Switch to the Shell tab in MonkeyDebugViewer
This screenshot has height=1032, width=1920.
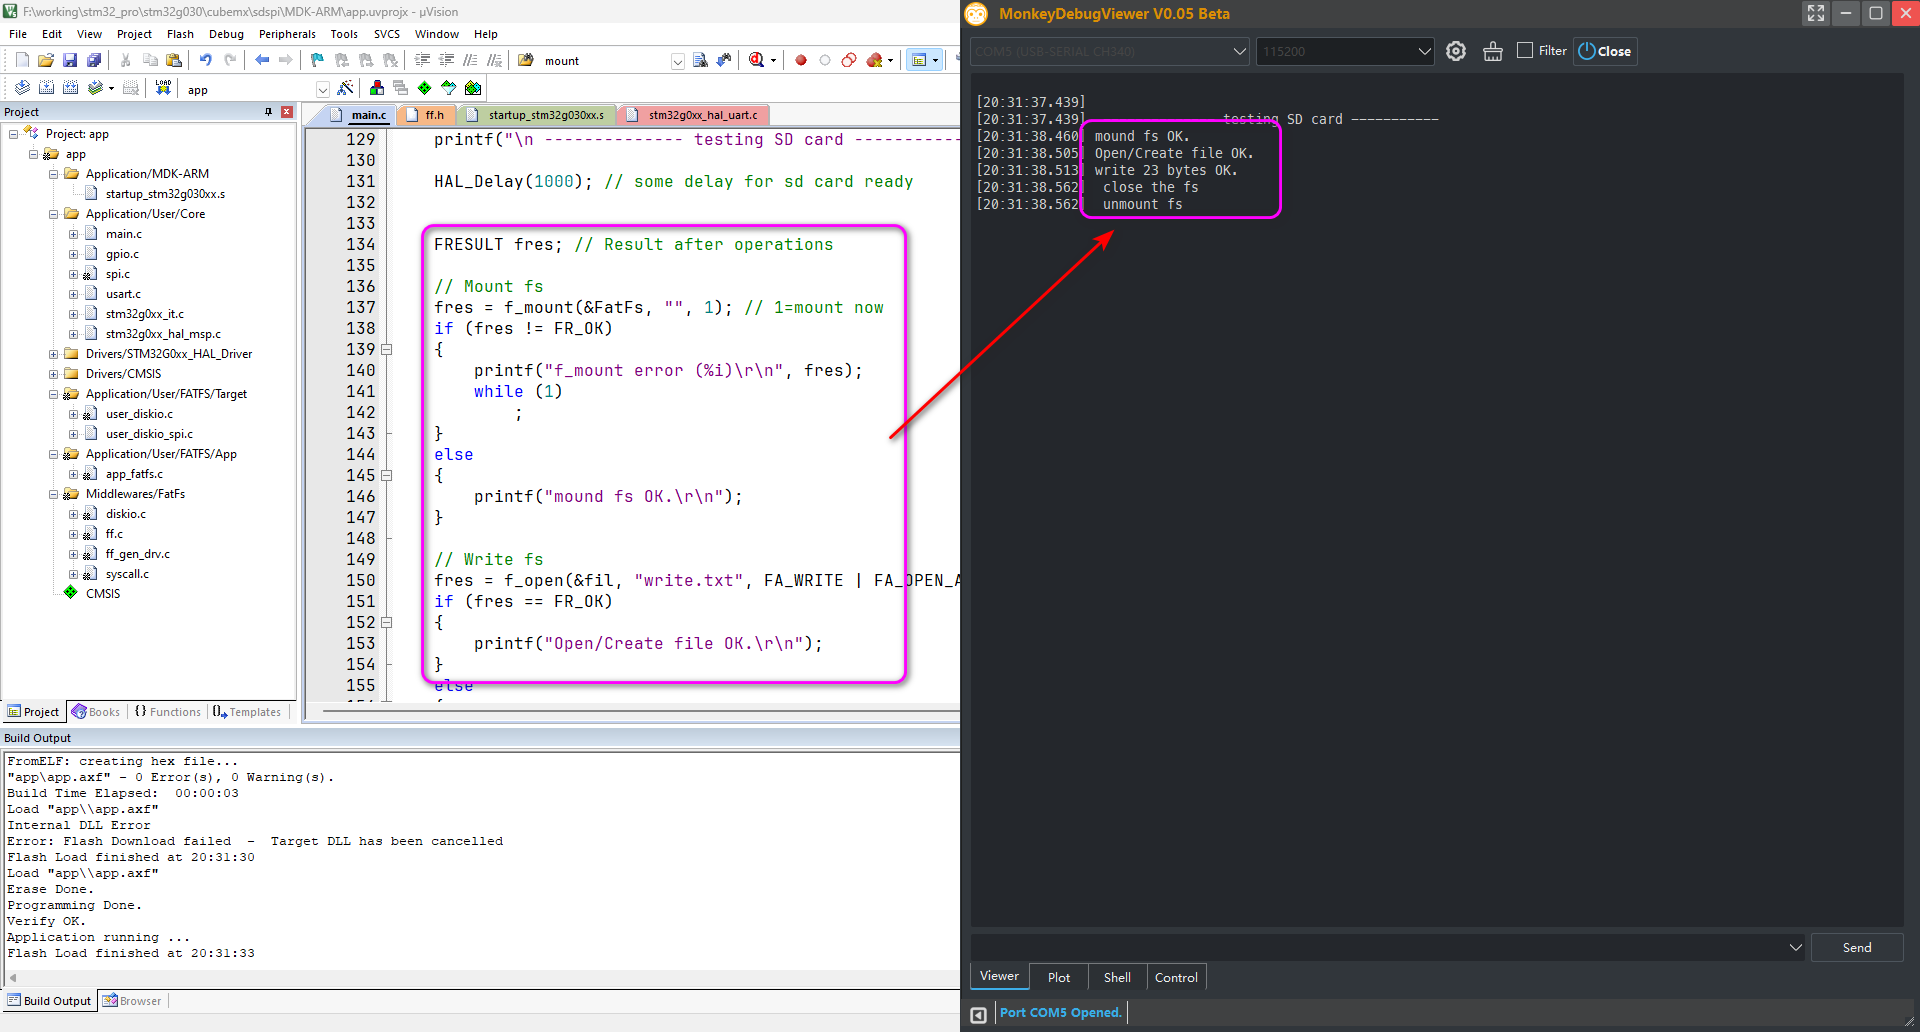point(1117,977)
